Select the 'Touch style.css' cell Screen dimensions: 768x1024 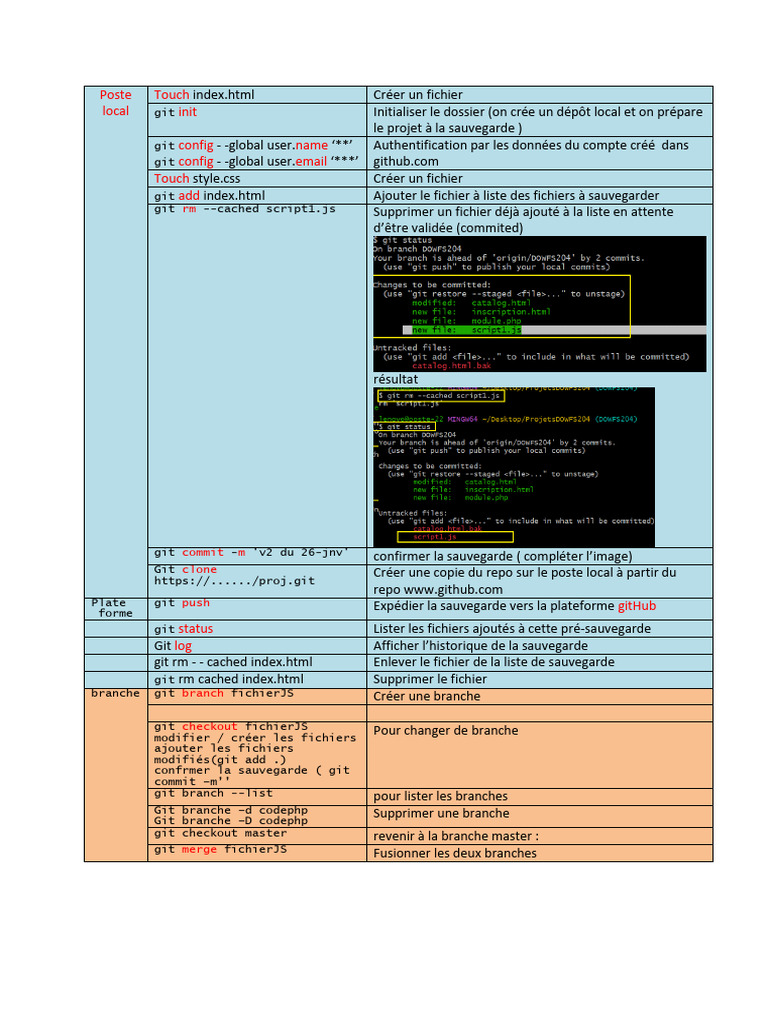[257, 178]
